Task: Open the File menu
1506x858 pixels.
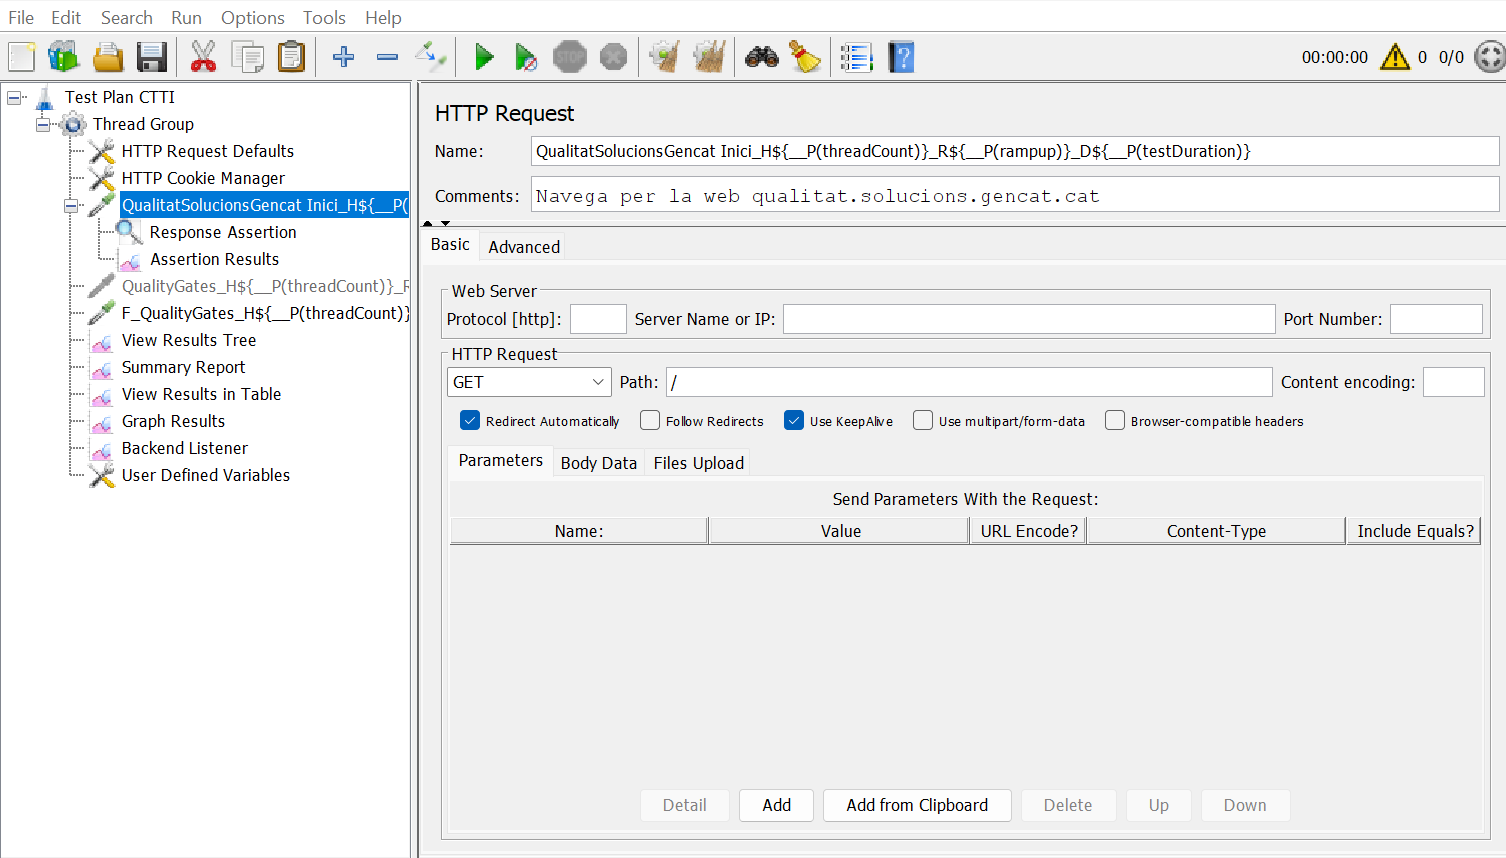Action: coord(21,17)
